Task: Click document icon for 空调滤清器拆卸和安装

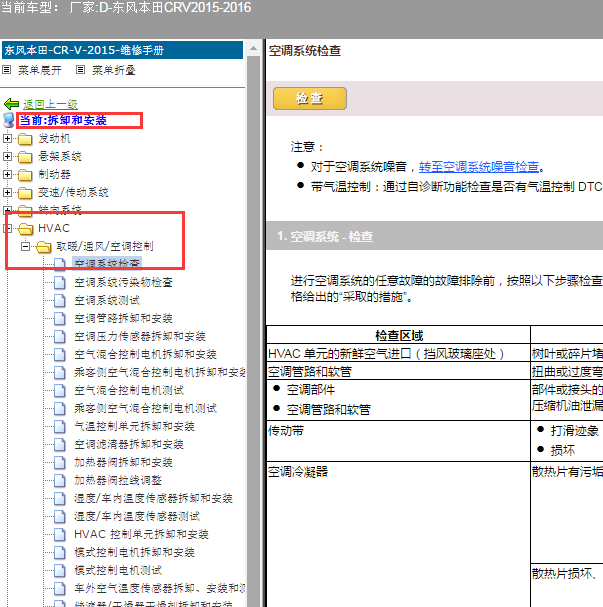Action: click(x=60, y=444)
